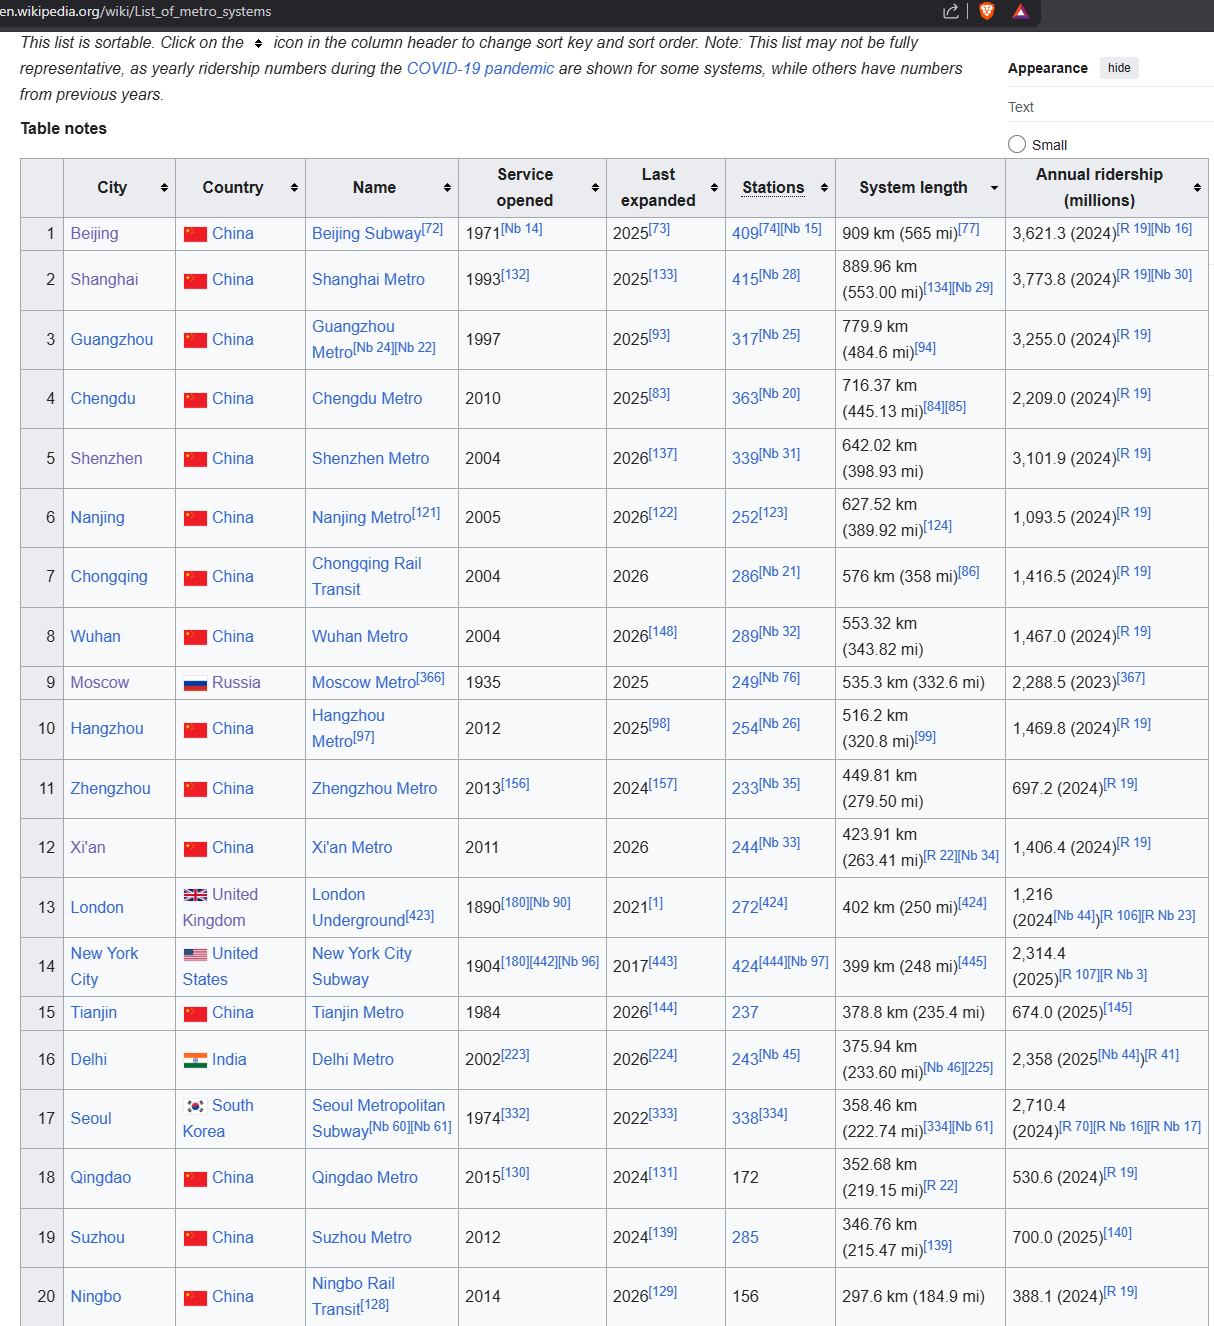
Task: Open Beijing stations count 409 link
Action: click(x=745, y=233)
